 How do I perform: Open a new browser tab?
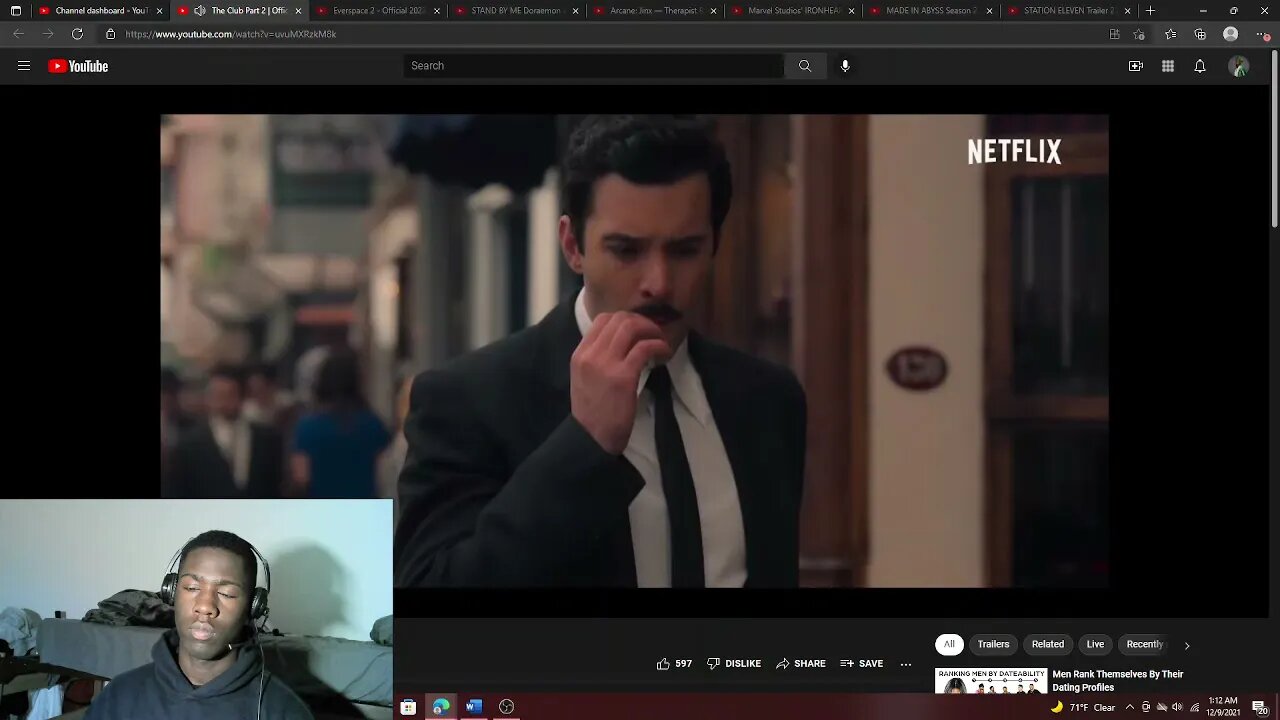(x=1150, y=11)
